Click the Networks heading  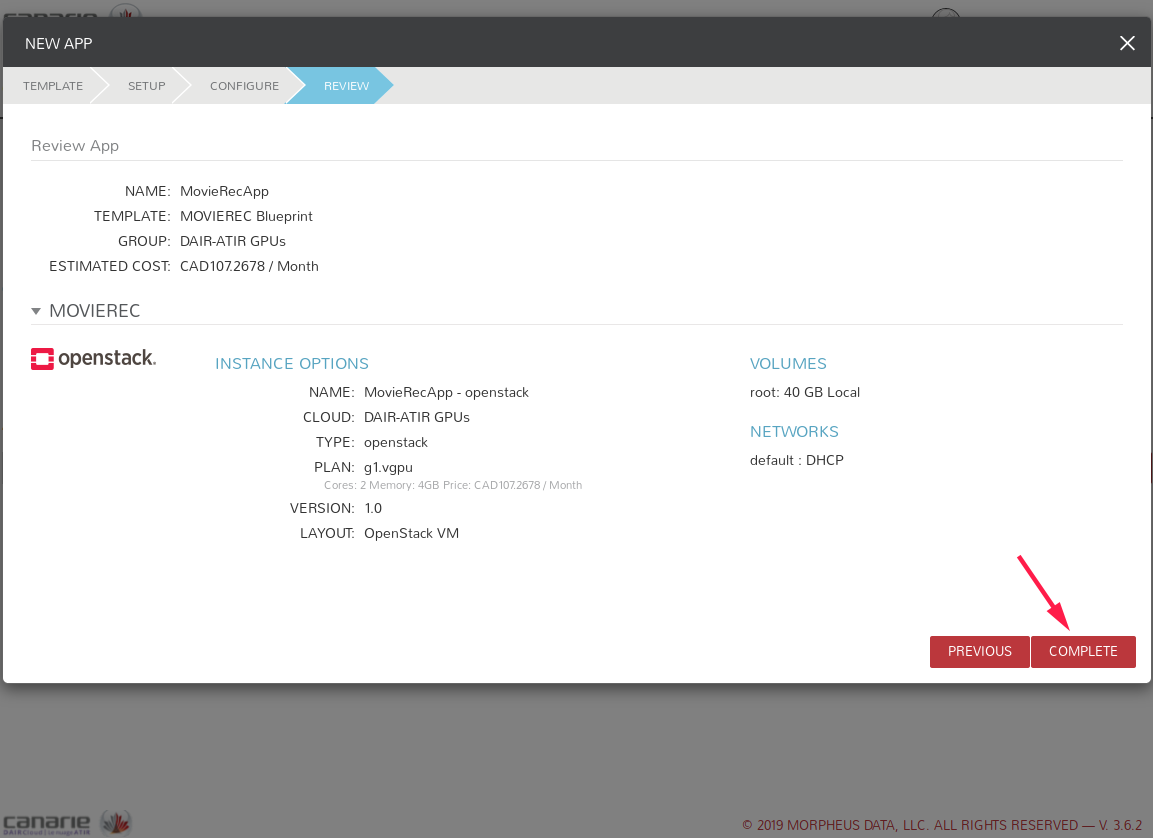794,432
